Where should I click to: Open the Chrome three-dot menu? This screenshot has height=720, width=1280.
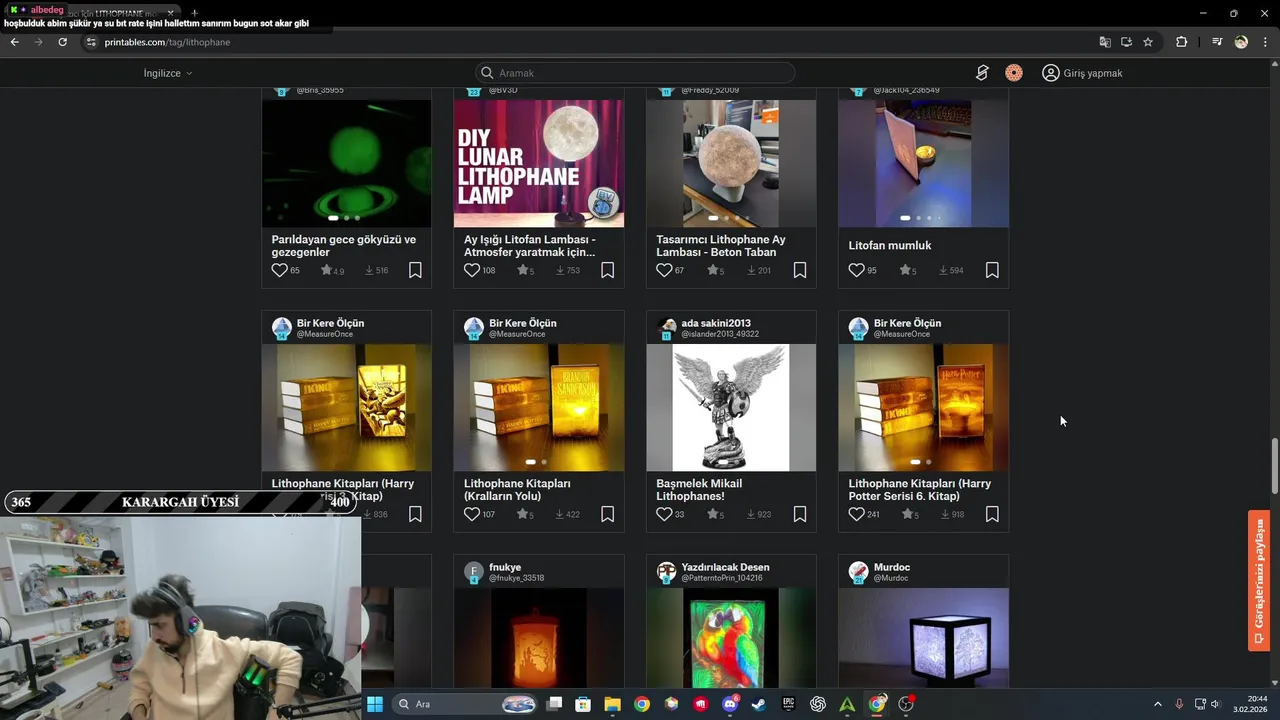[x=1266, y=42]
